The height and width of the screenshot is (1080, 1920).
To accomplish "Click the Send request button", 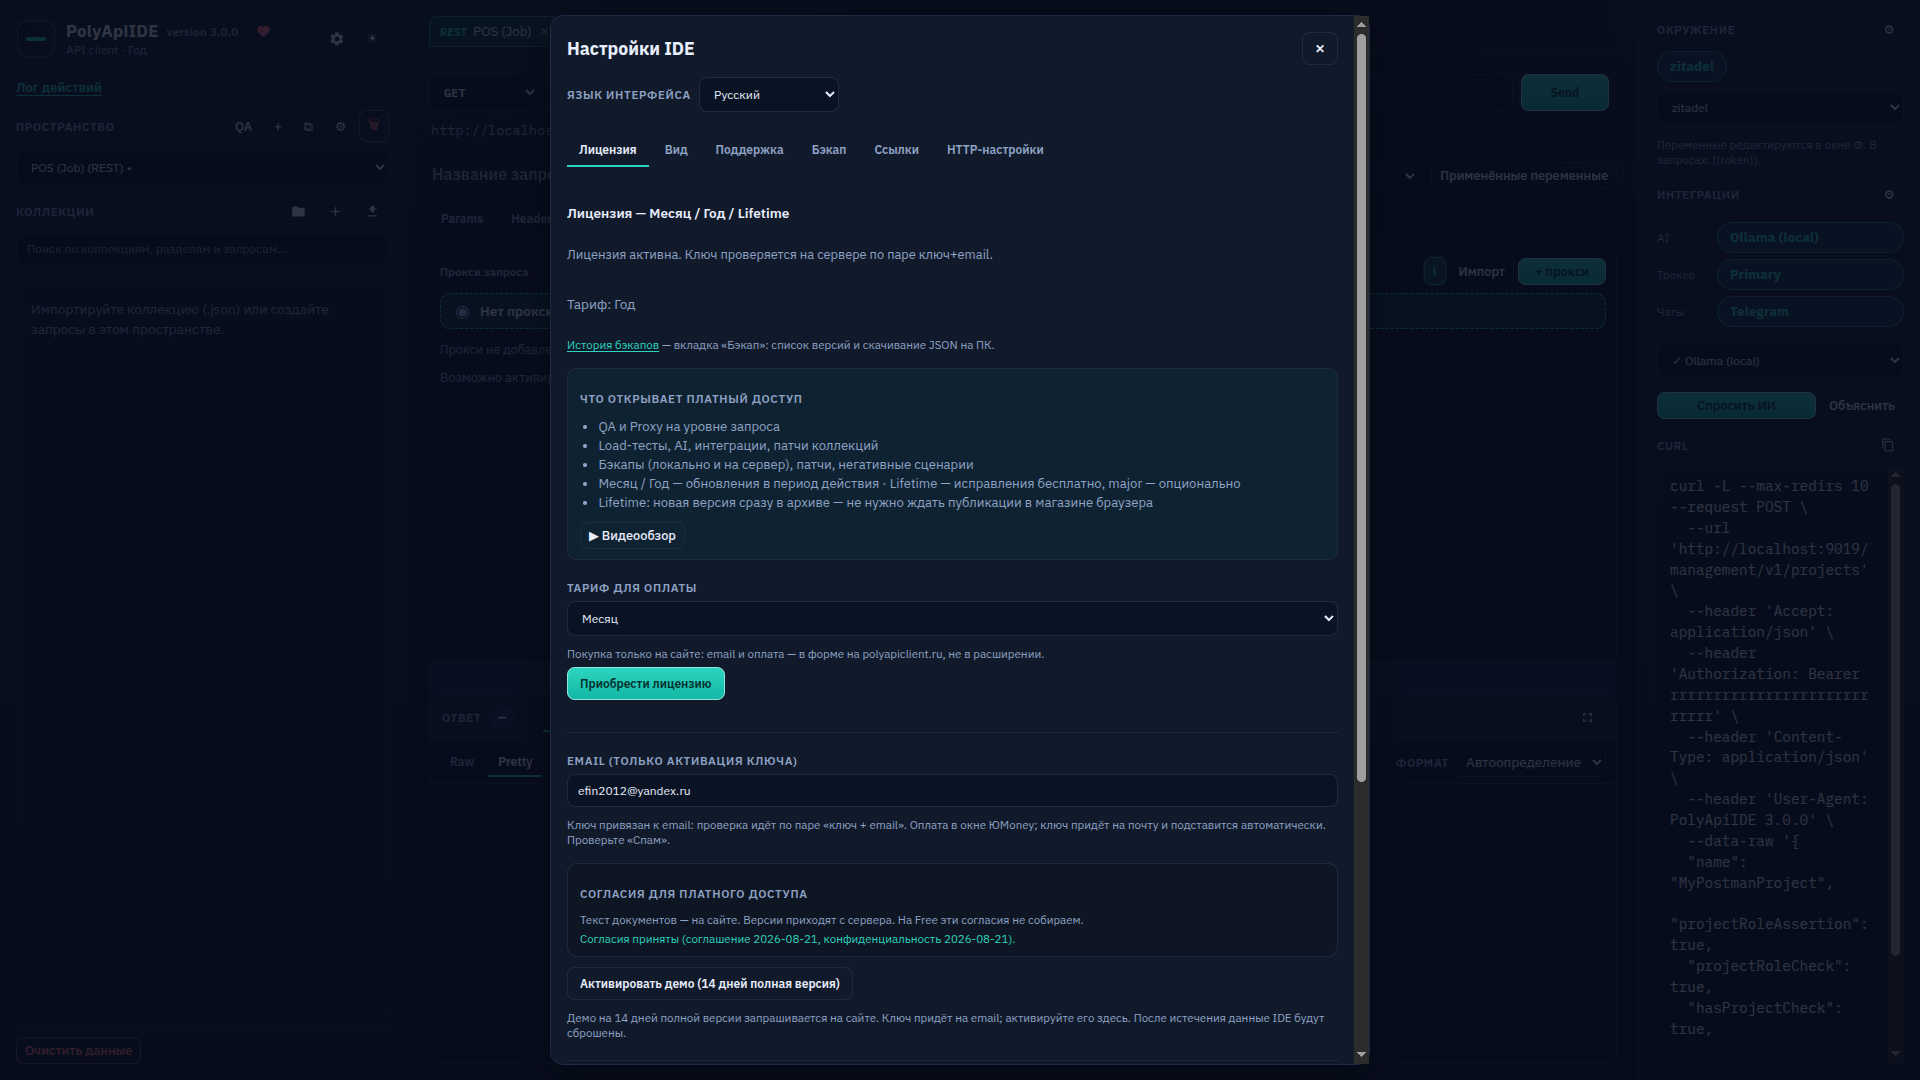I will [x=1564, y=93].
